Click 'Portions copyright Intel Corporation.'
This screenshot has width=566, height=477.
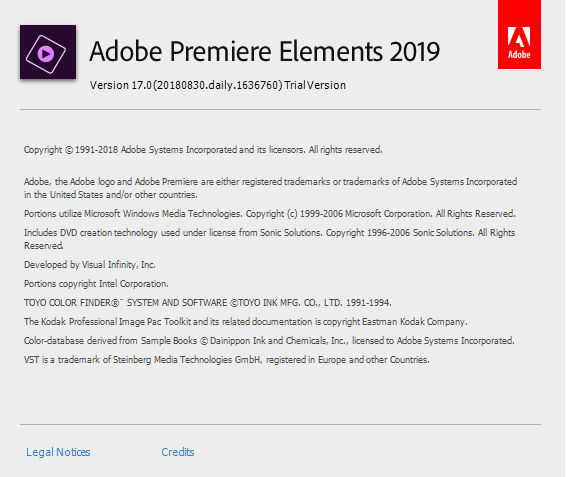pyautogui.click(x=96, y=284)
